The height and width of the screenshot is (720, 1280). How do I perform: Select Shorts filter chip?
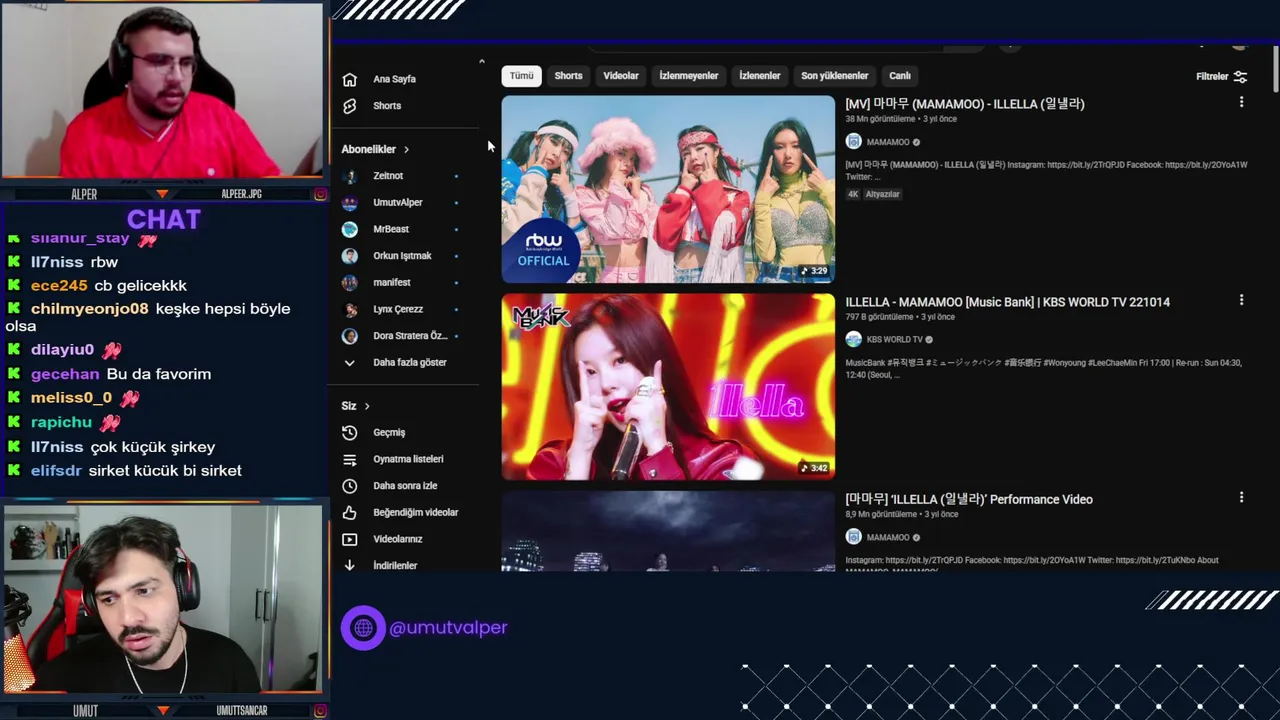568,76
